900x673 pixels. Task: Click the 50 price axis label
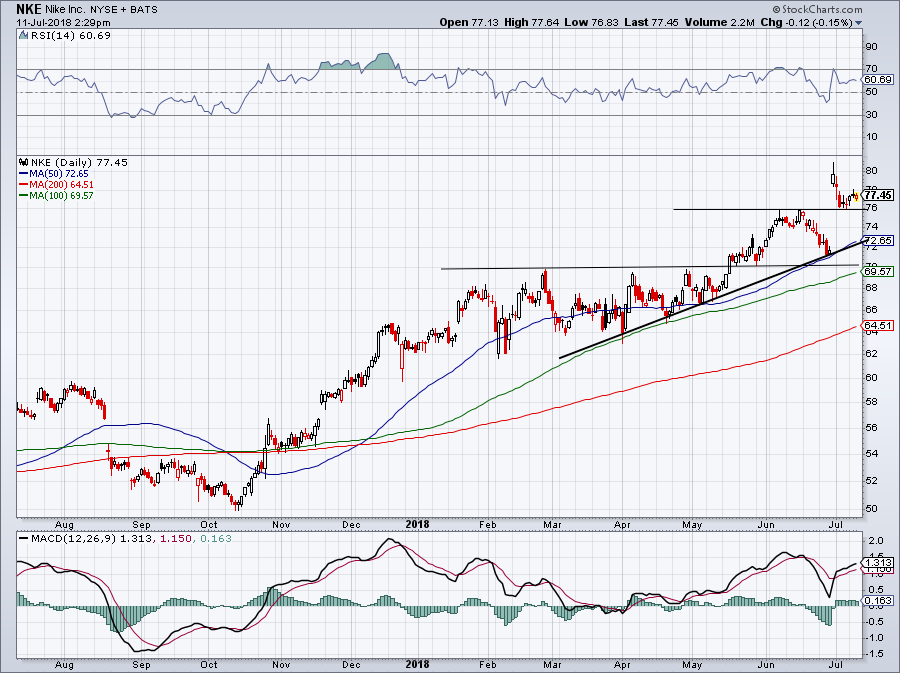pyautogui.click(x=871, y=508)
